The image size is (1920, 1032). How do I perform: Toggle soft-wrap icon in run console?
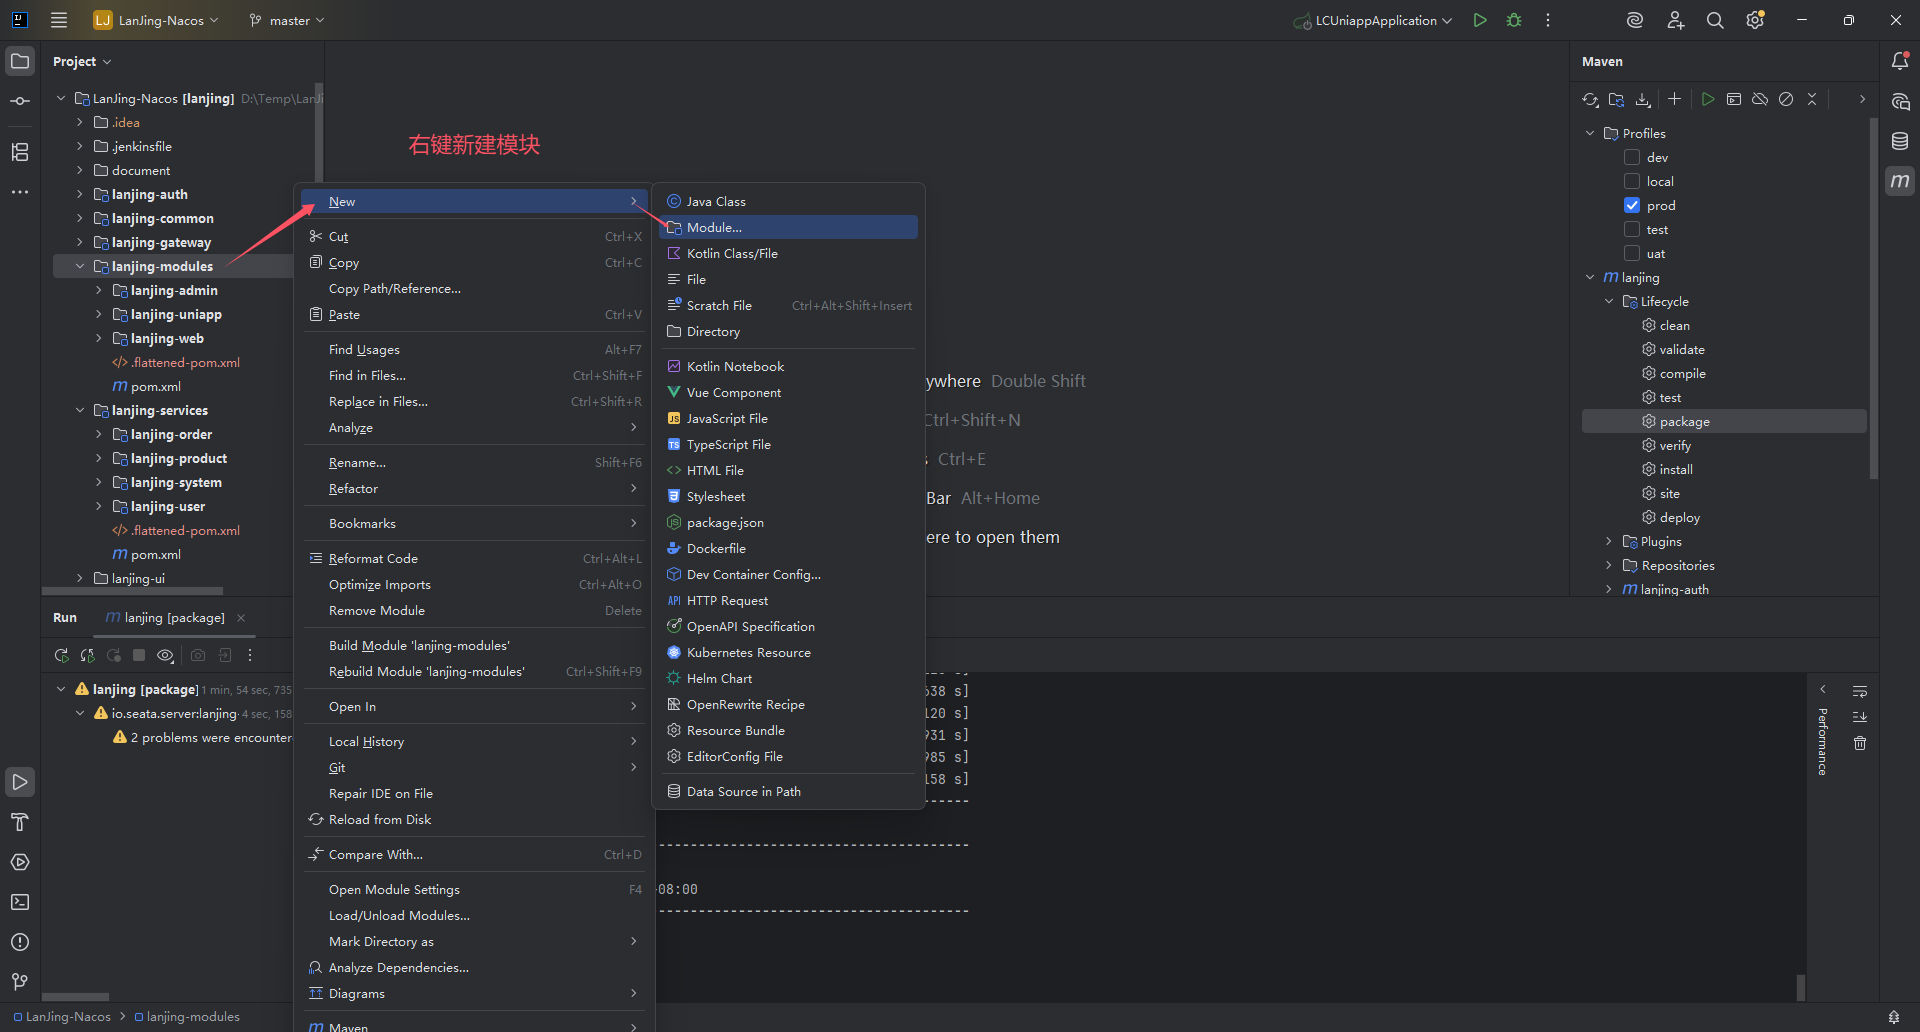point(1860,691)
